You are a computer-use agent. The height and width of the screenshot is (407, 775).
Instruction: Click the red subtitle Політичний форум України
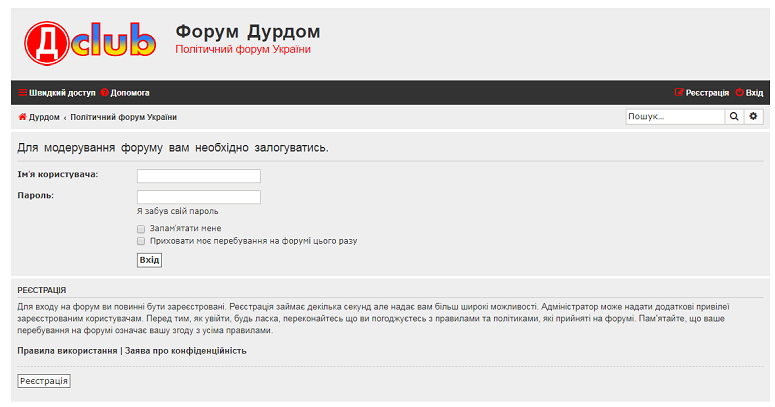click(243, 49)
